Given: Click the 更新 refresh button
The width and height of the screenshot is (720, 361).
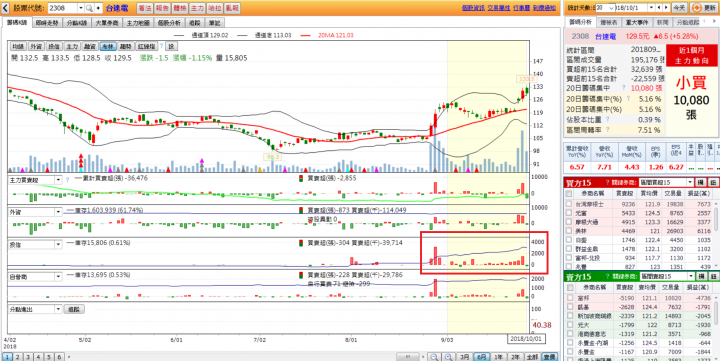Looking at the screenshot, I should point(703,8).
